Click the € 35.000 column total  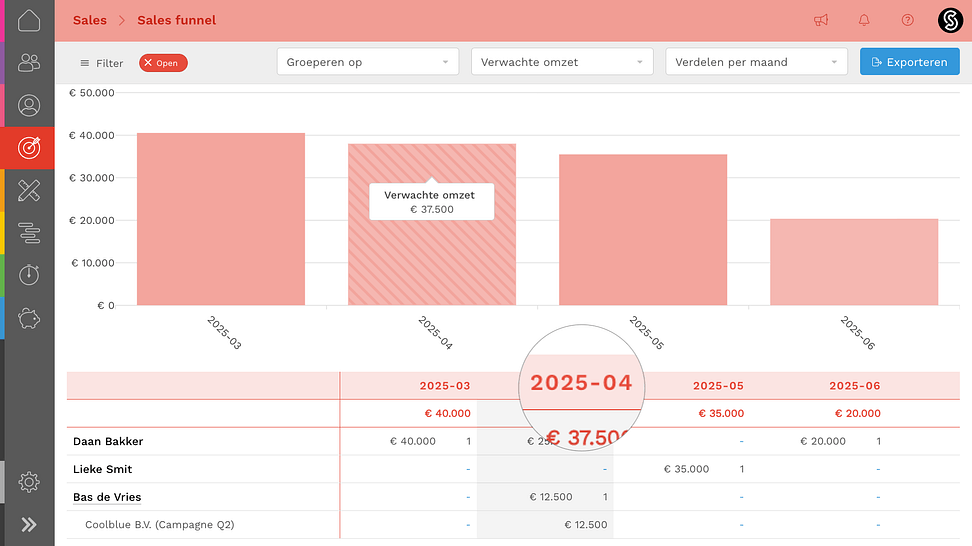point(721,413)
